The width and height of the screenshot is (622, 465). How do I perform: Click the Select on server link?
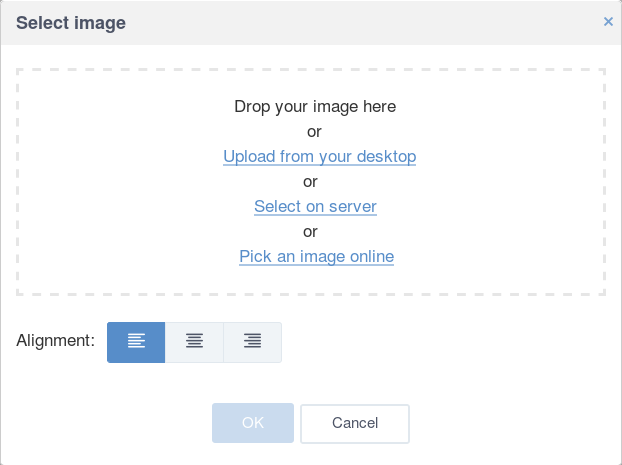[x=315, y=206]
